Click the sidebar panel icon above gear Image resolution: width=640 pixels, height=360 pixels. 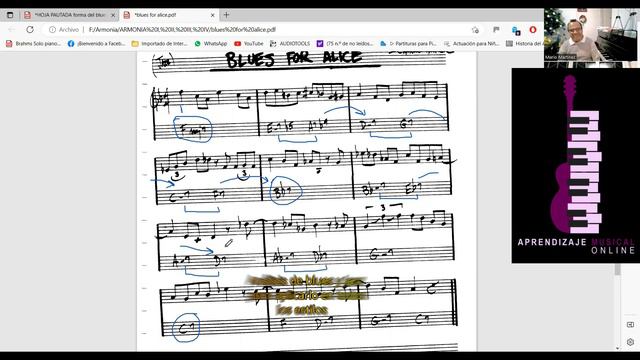(x=630, y=324)
